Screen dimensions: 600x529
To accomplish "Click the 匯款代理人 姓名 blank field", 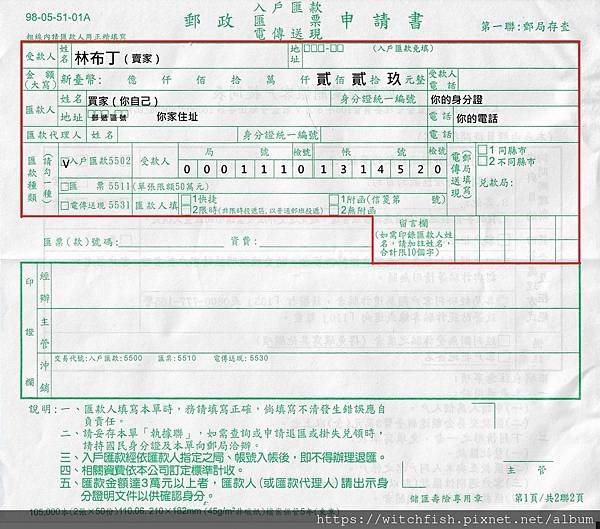I will coord(178,135).
